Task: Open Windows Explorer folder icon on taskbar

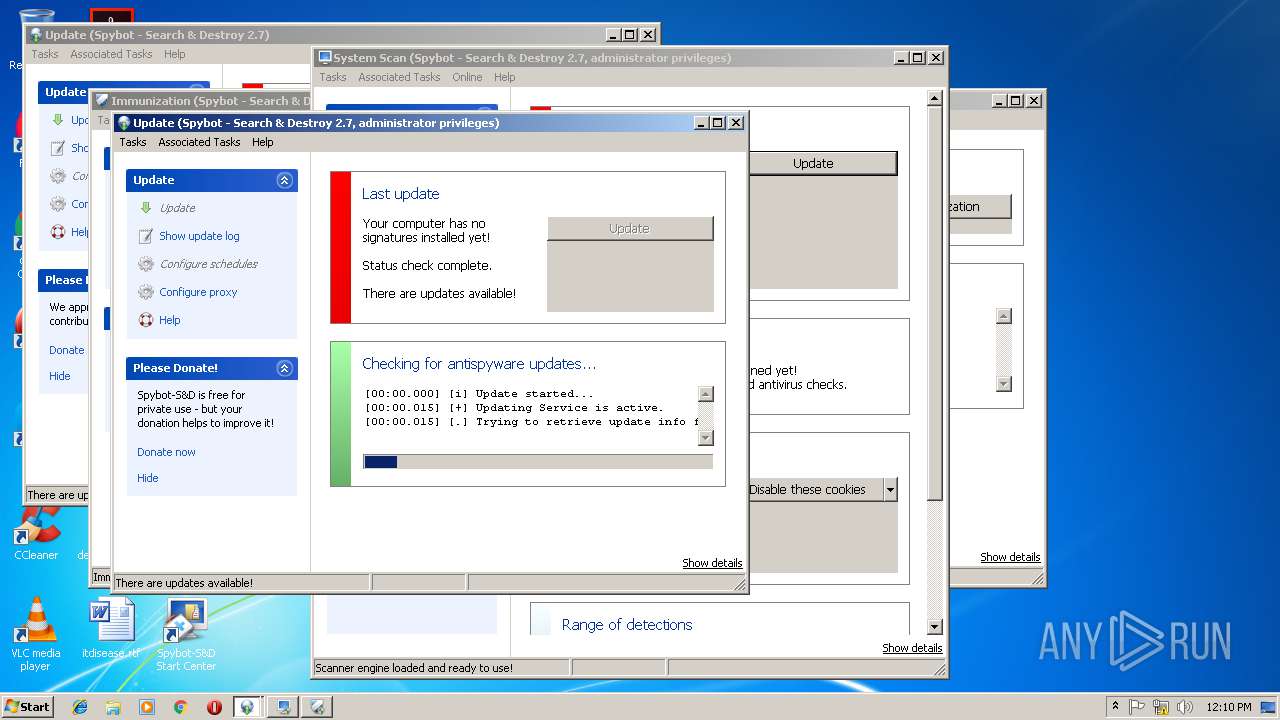Action: click(x=113, y=707)
